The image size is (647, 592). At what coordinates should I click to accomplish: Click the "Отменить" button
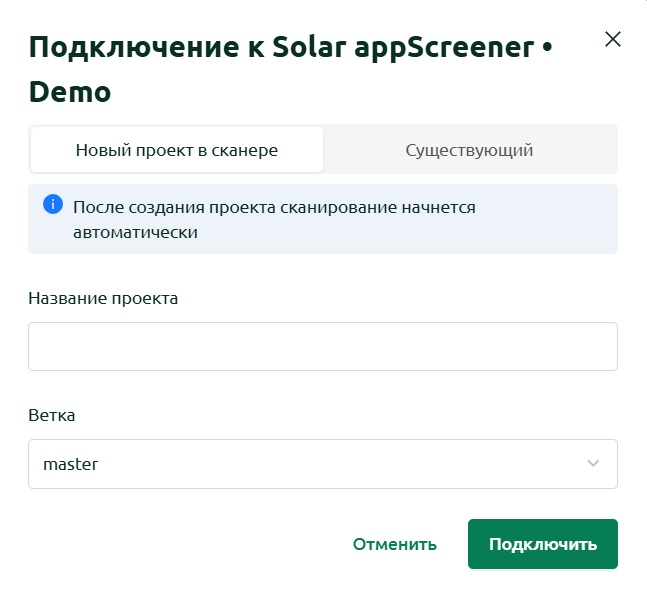click(394, 544)
